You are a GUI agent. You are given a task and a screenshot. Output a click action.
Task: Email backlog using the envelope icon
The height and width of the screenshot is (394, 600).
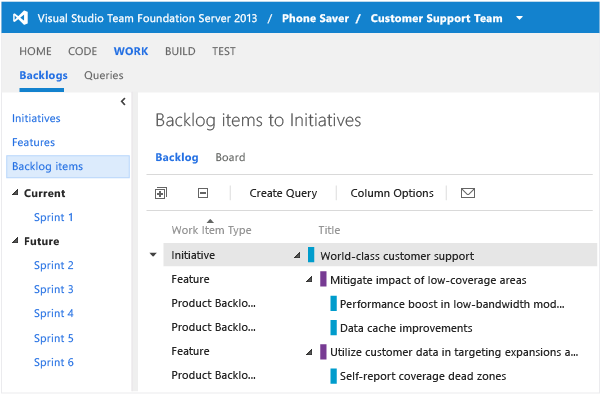[468, 193]
